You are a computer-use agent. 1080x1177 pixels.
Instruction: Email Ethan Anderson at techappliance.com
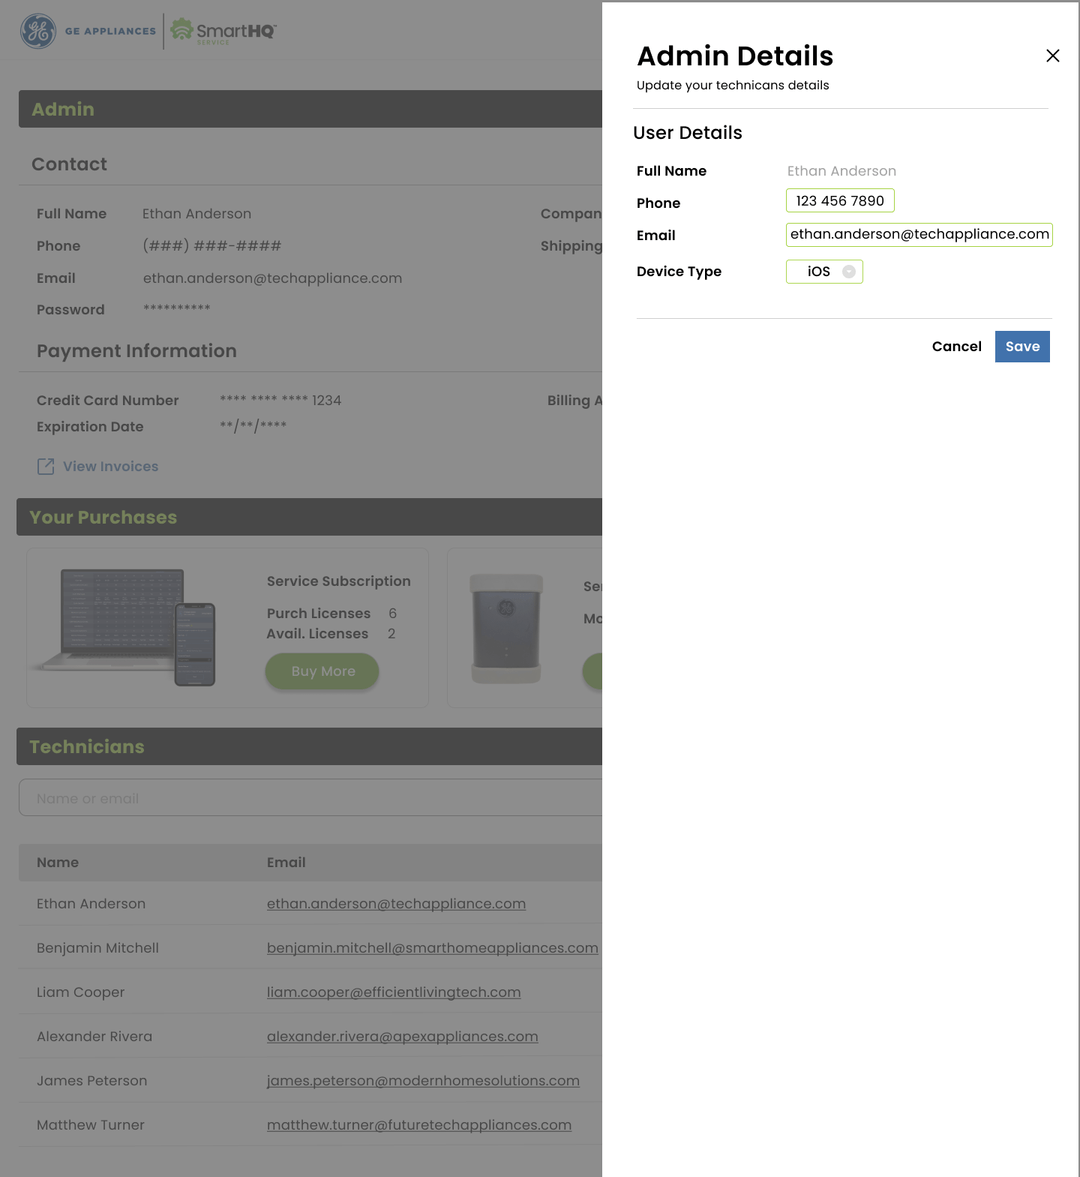point(396,903)
